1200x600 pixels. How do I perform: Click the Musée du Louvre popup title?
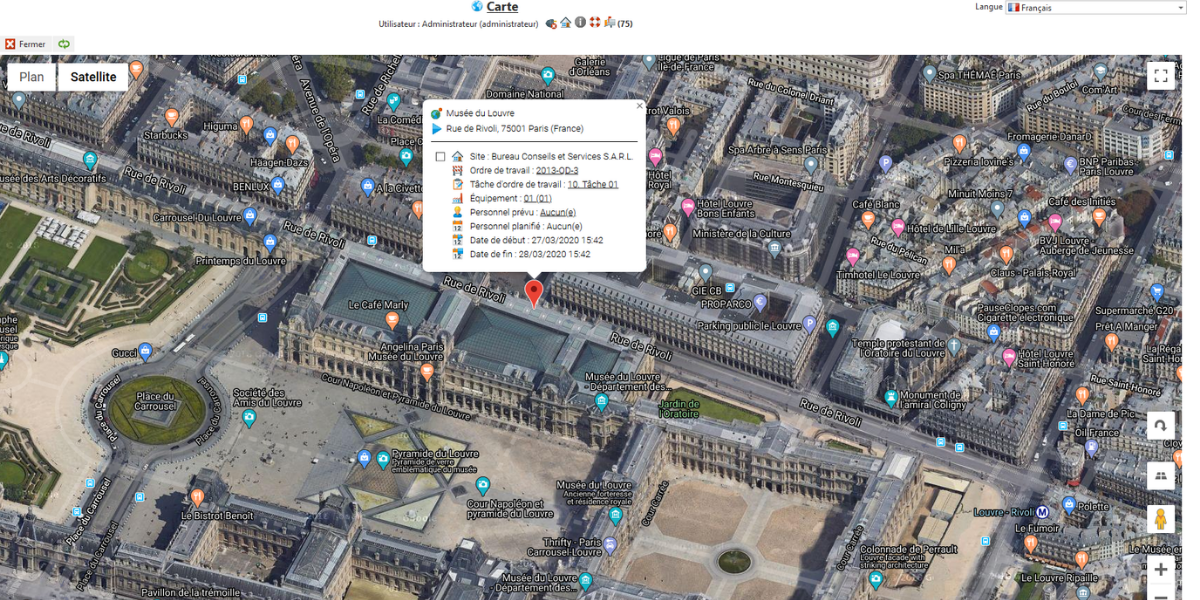coord(480,114)
